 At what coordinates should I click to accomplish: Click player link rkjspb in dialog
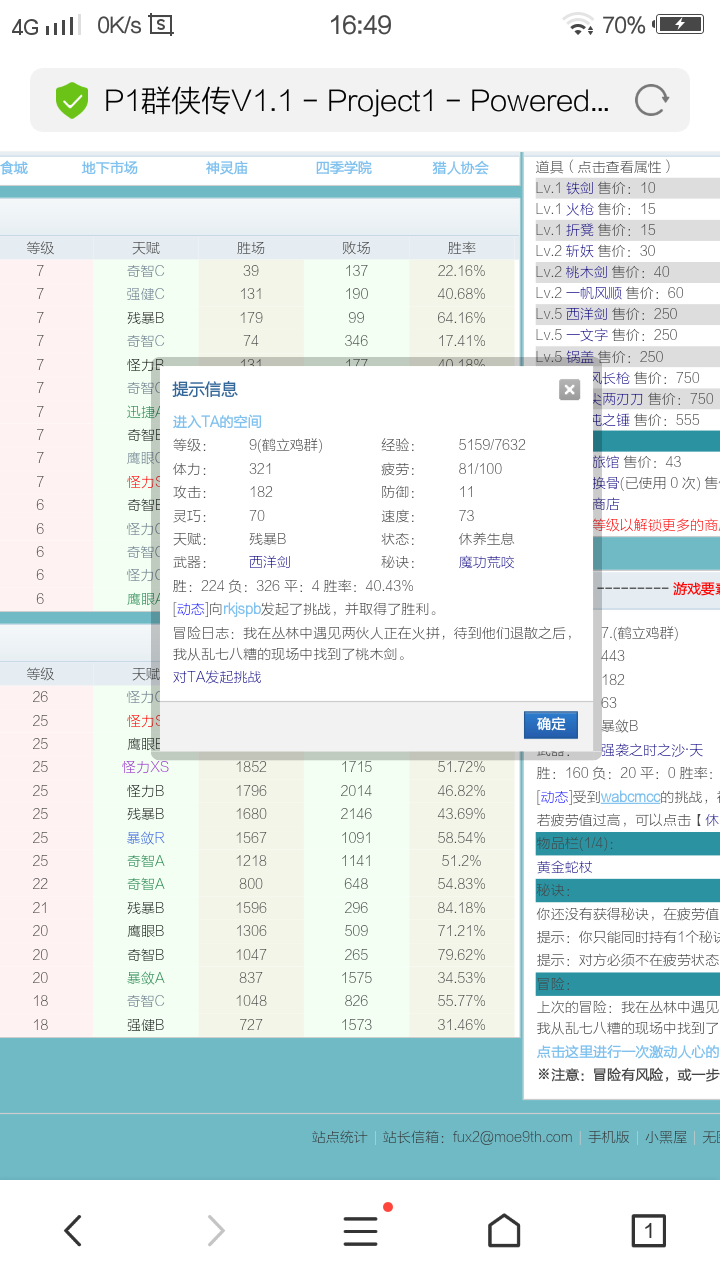(242, 609)
